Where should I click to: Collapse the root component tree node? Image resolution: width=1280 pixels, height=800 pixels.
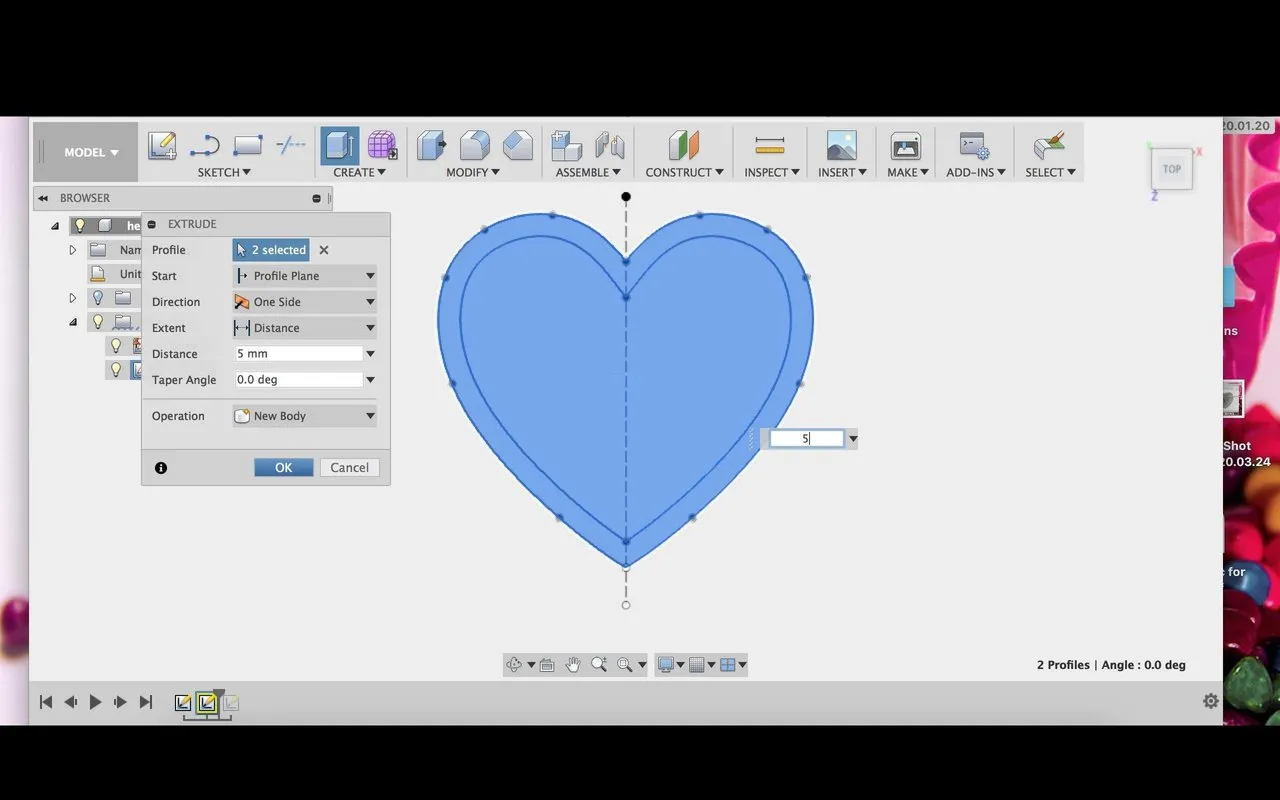click(x=56, y=225)
